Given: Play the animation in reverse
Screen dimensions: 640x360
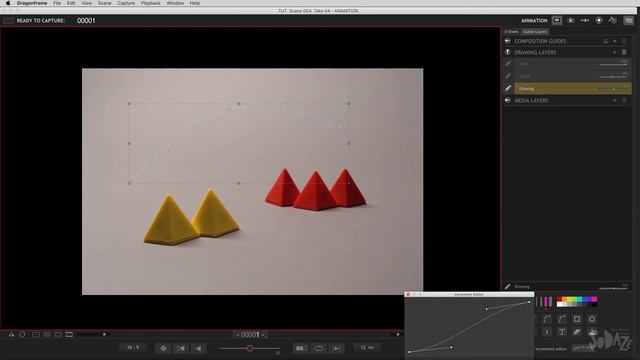Looking at the screenshot, I should tap(198, 348).
